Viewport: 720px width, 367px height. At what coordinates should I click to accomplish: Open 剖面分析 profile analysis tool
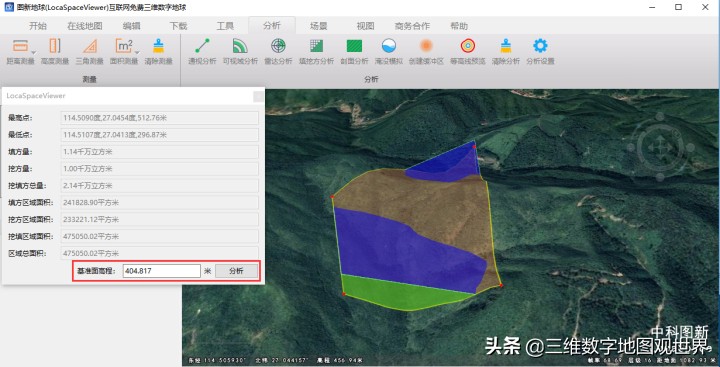[x=354, y=51]
